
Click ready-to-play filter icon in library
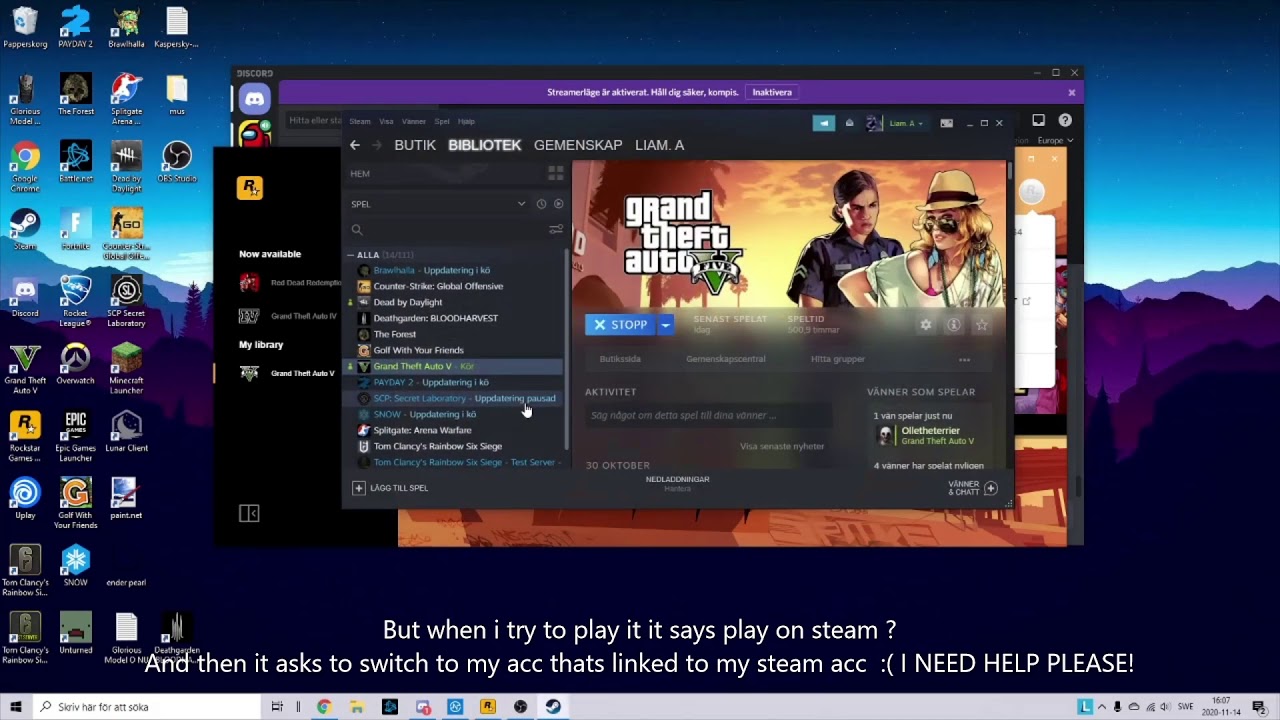(558, 204)
